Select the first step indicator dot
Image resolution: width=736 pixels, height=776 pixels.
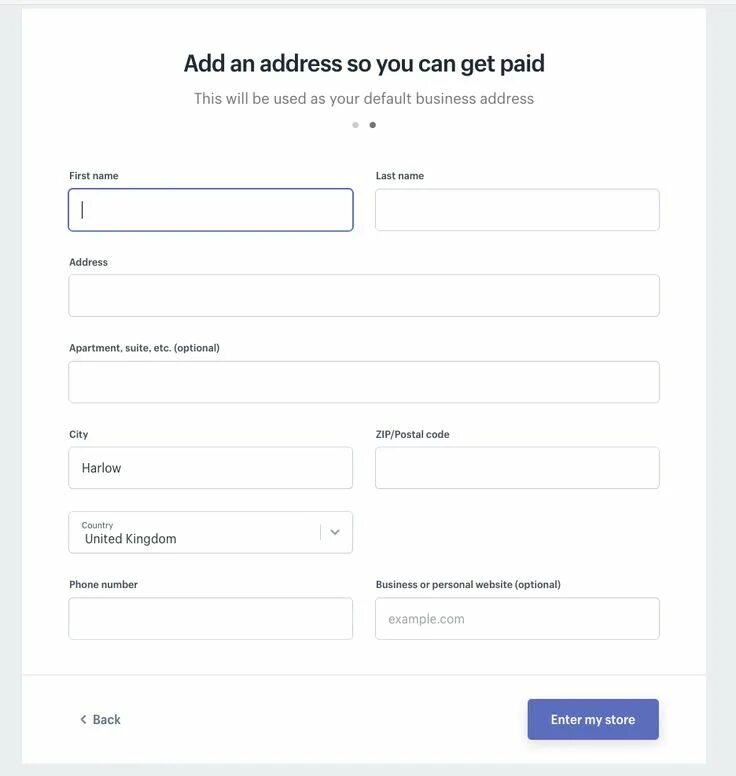(355, 125)
